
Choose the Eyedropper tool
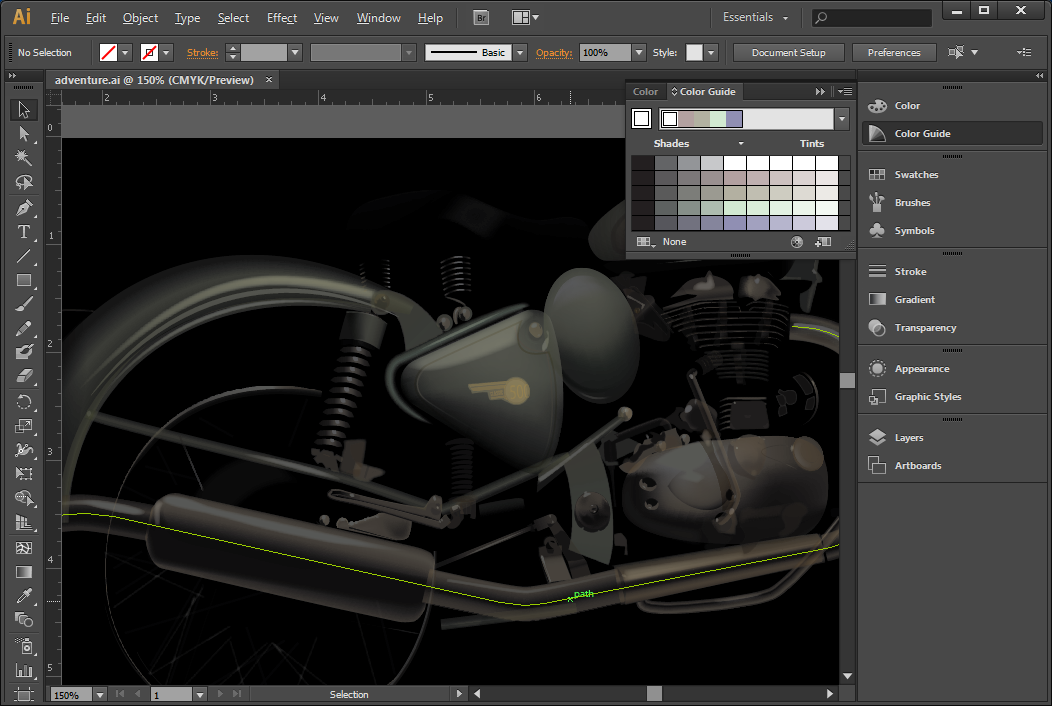coord(24,596)
